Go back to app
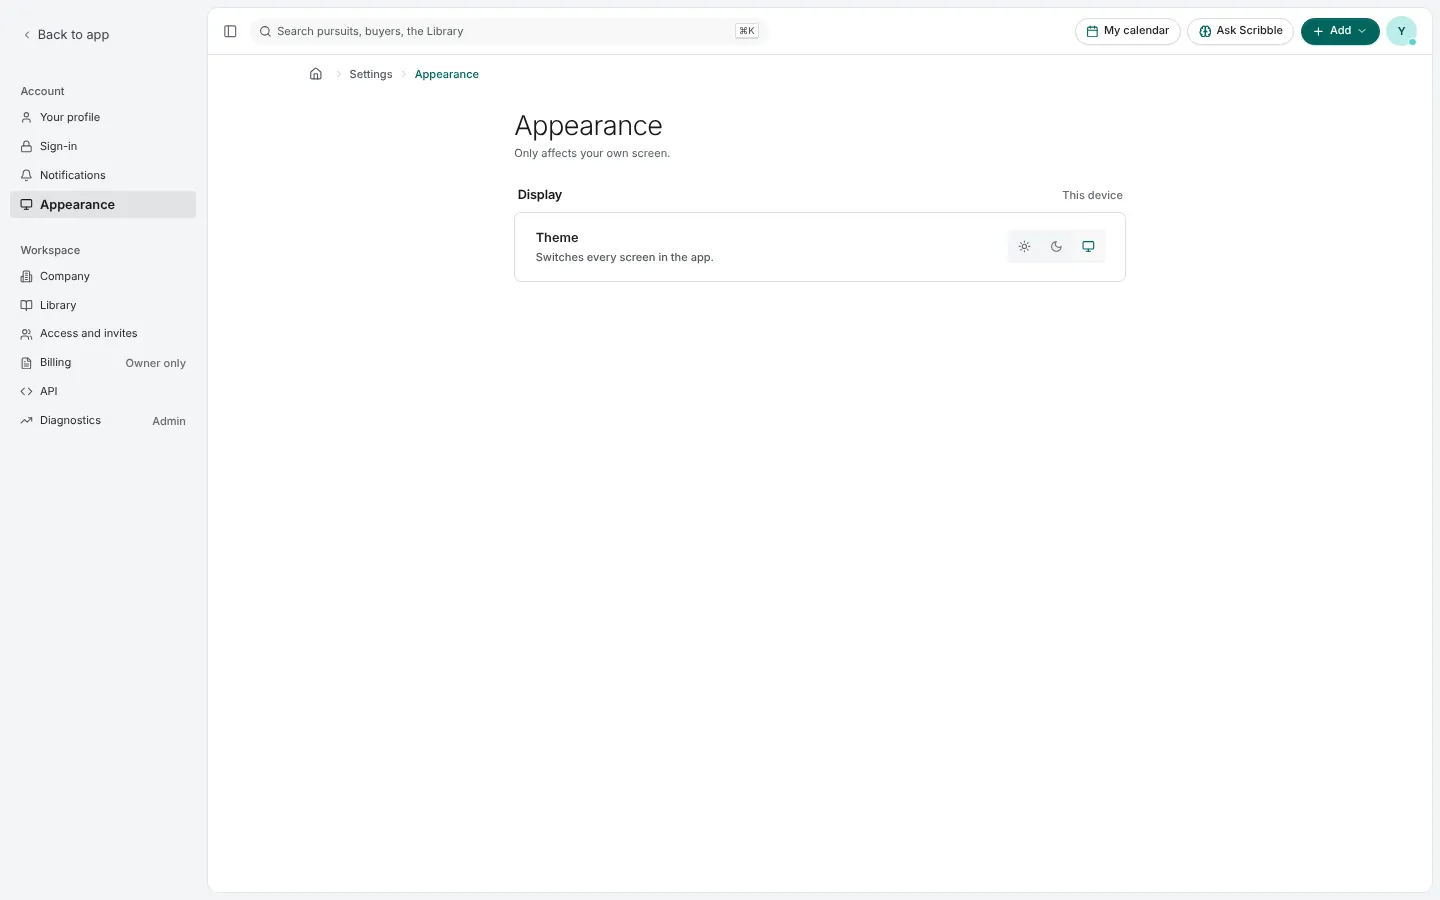Viewport: 1440px width, 900px height. pos(66,35)
